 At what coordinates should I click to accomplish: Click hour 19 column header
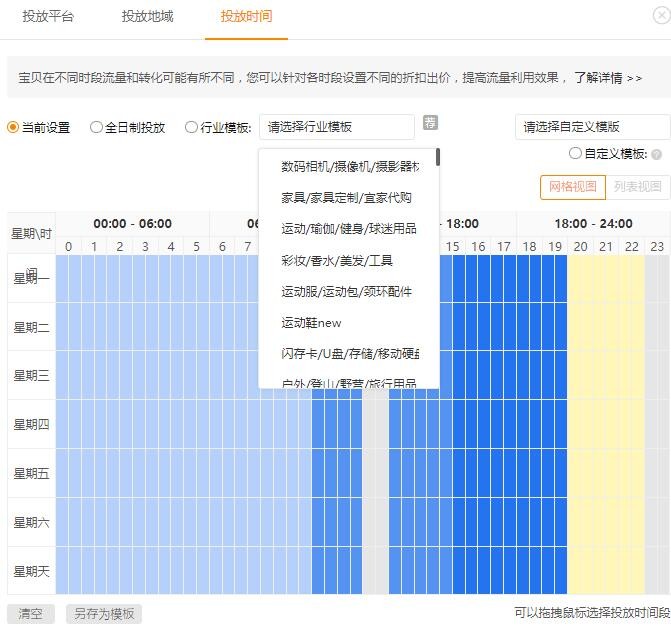(555, 246)
